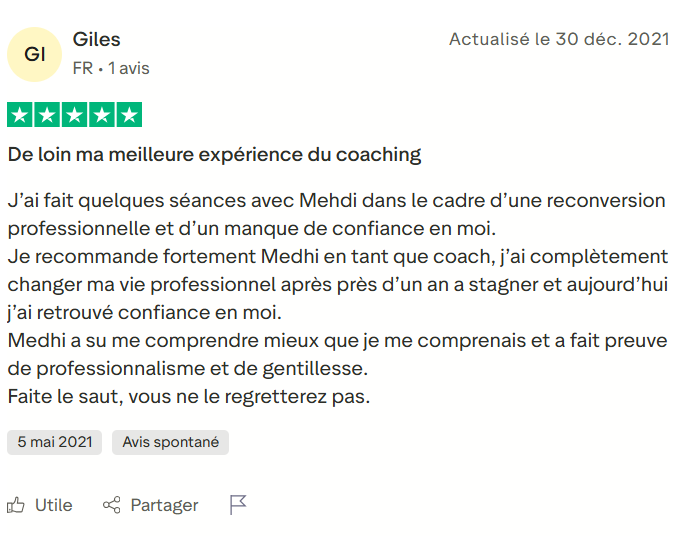This screenshot has height=536, width=688.
Task: Open the review title "De loin ma meilleure expérience"
Action: point(214,155)
